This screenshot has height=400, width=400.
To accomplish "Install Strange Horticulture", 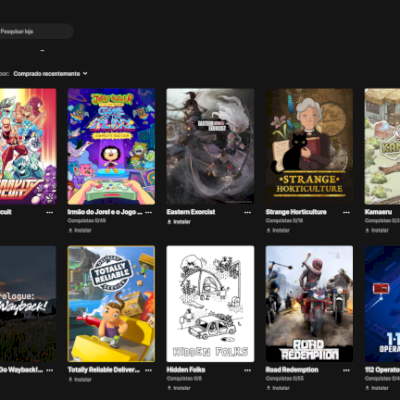I will click(x=278, y=230).
